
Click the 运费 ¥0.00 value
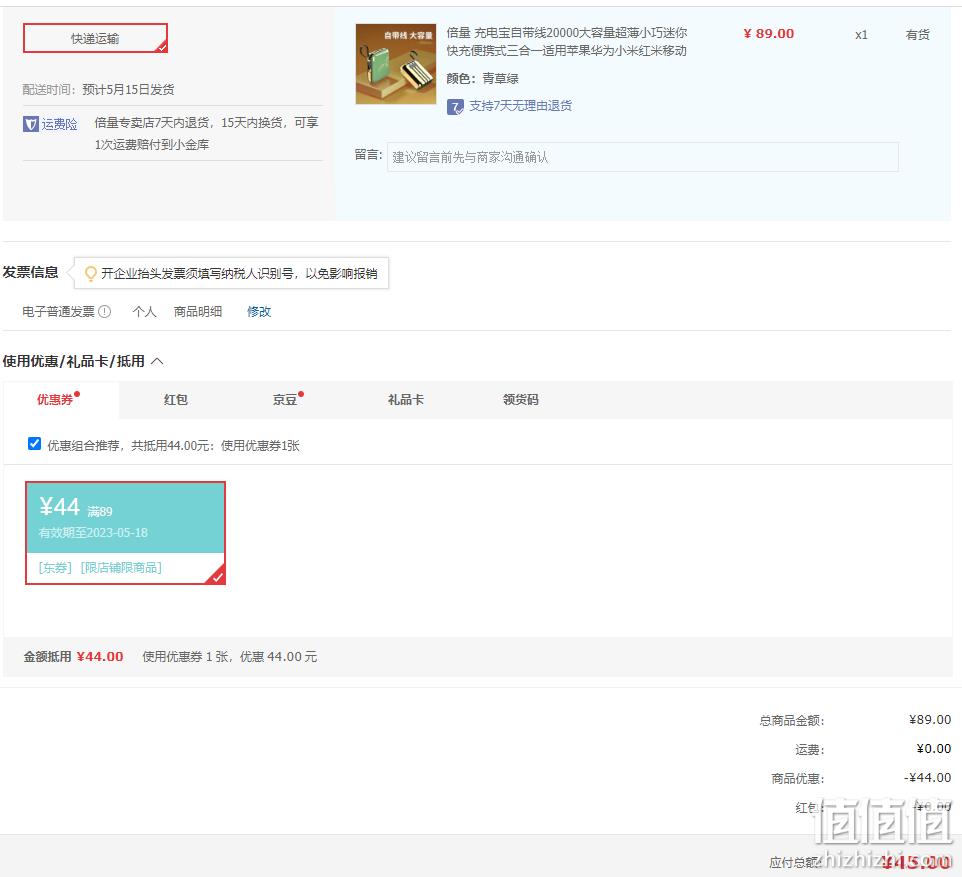coord(934,749)
